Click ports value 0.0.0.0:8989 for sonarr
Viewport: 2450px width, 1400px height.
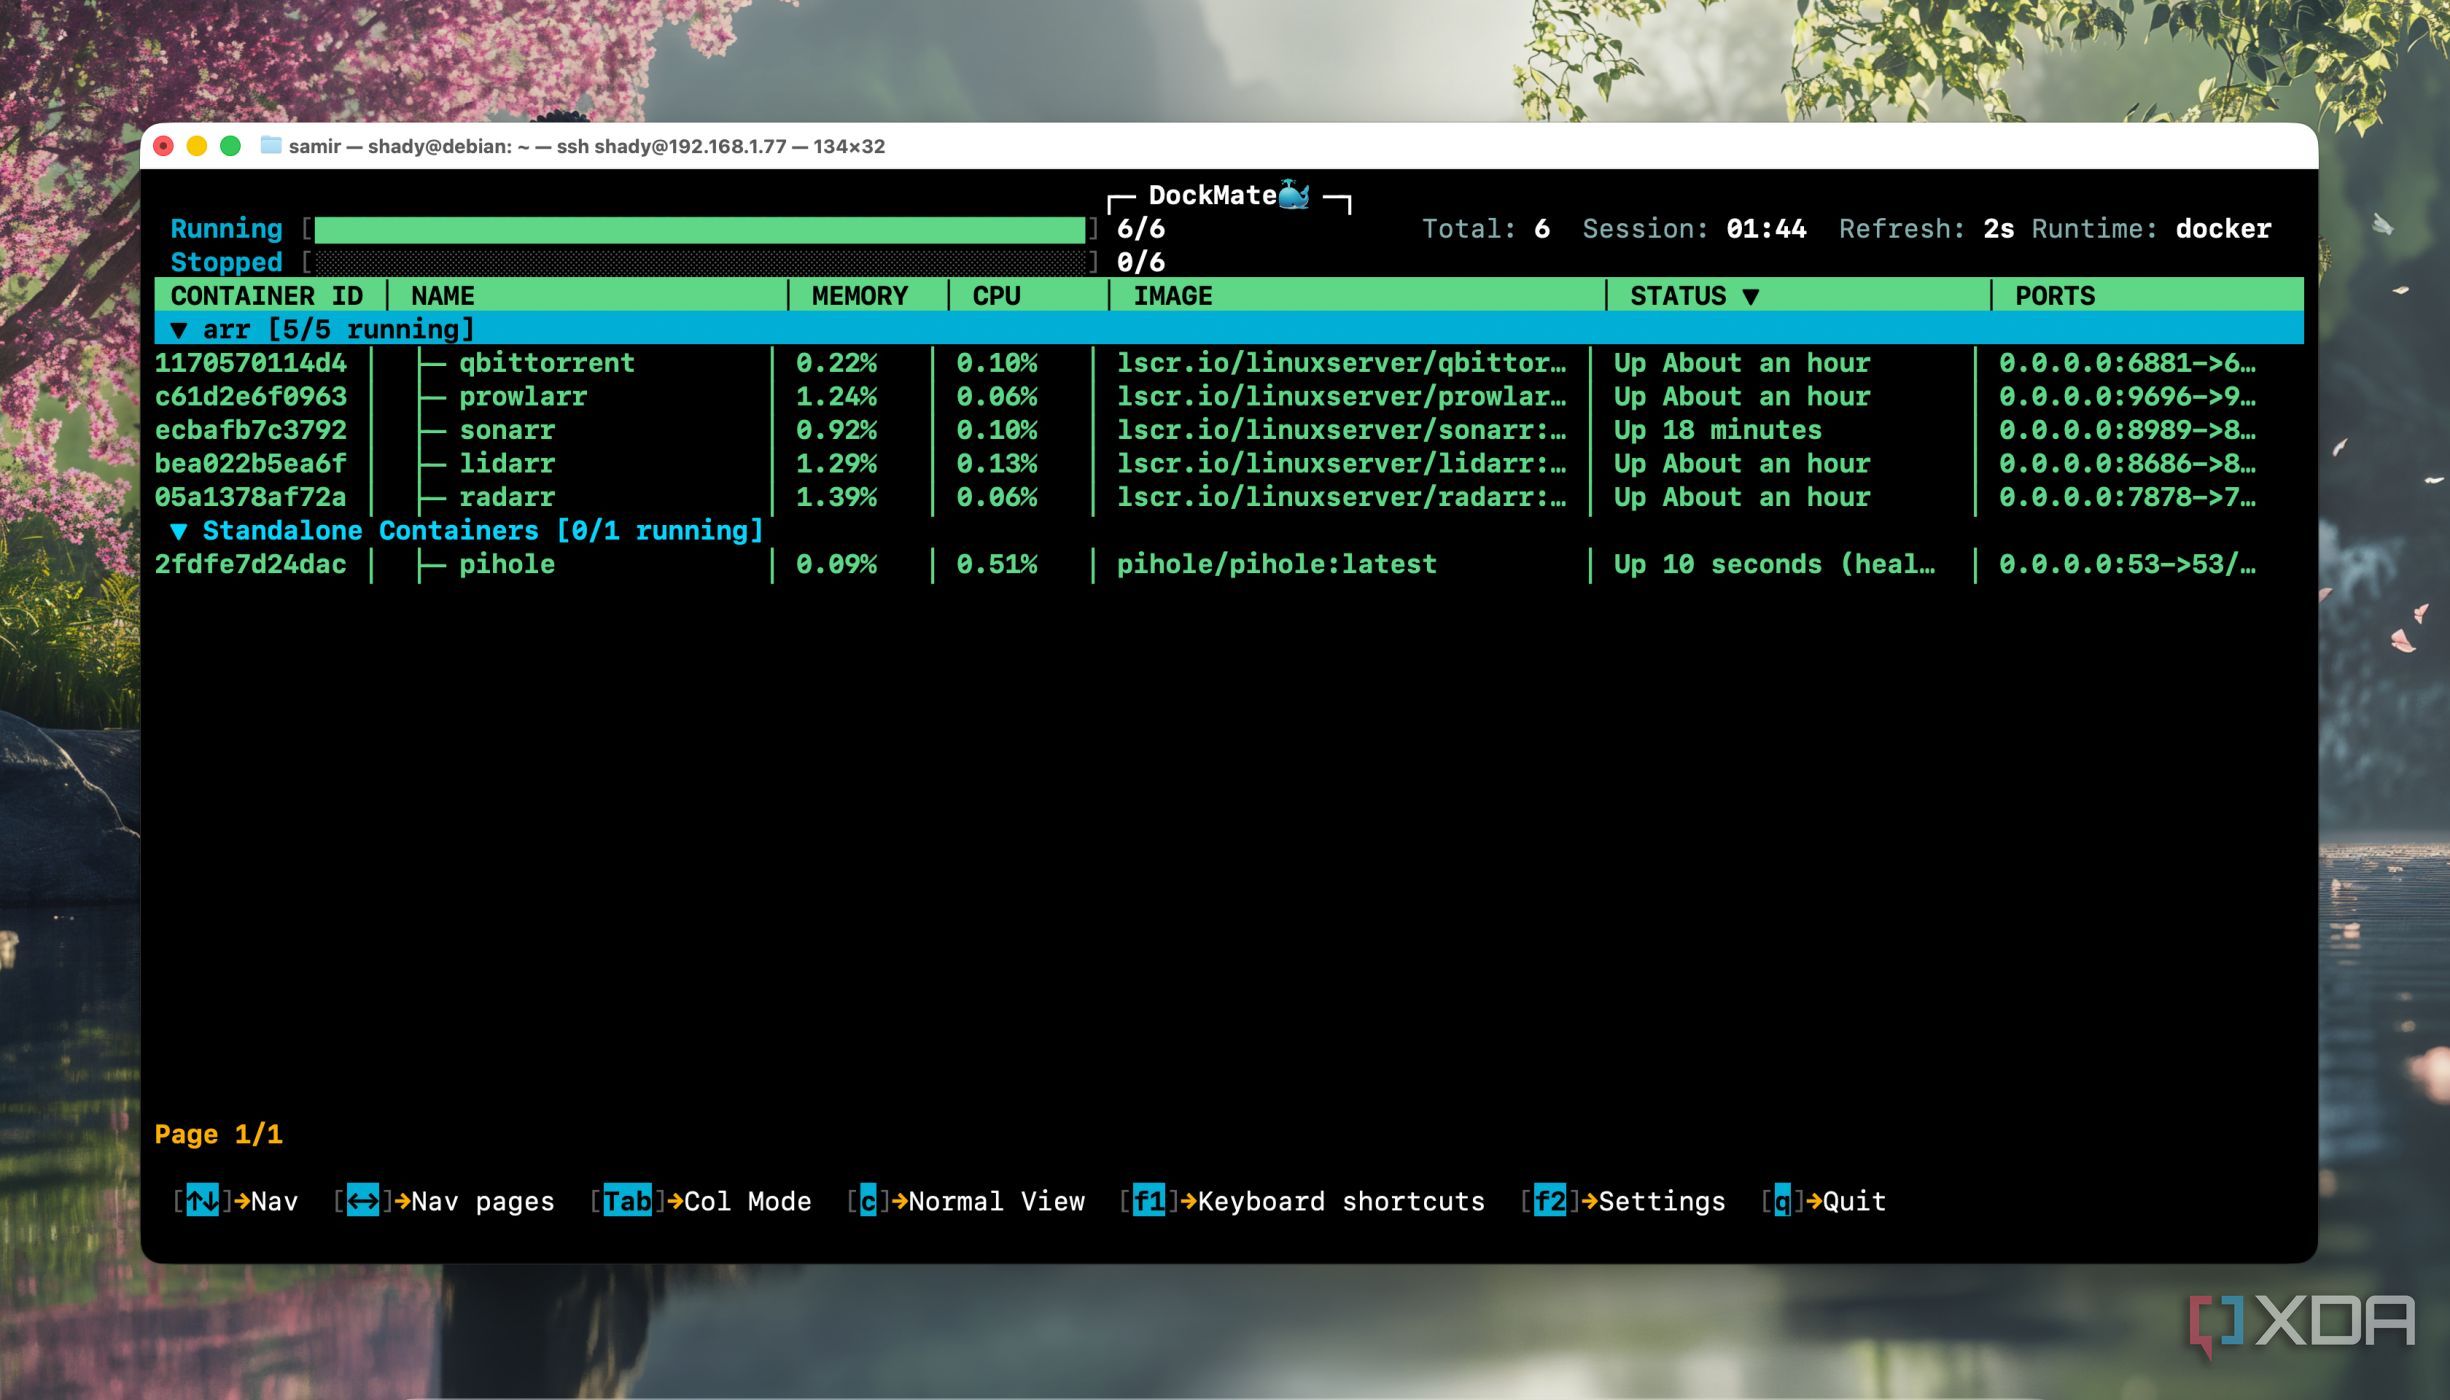click(2127, 430)
